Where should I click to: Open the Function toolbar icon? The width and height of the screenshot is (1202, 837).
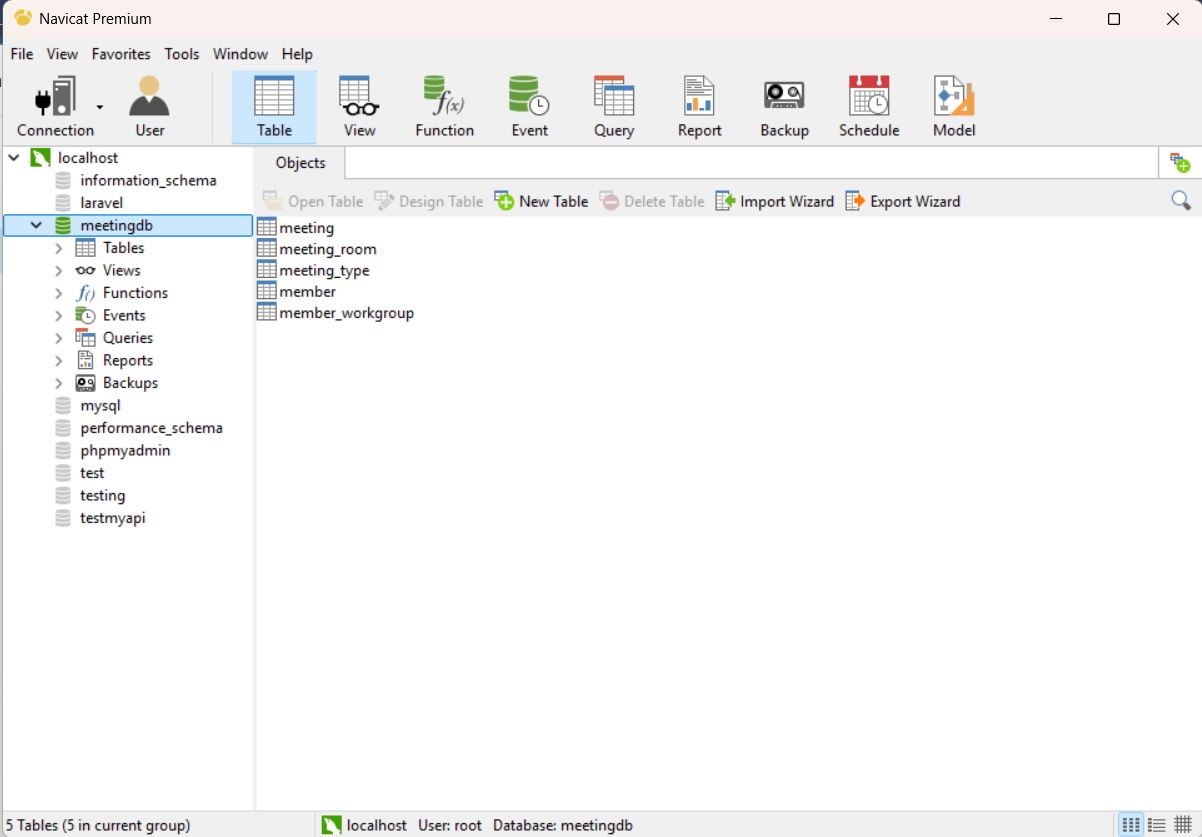(444, 107)
